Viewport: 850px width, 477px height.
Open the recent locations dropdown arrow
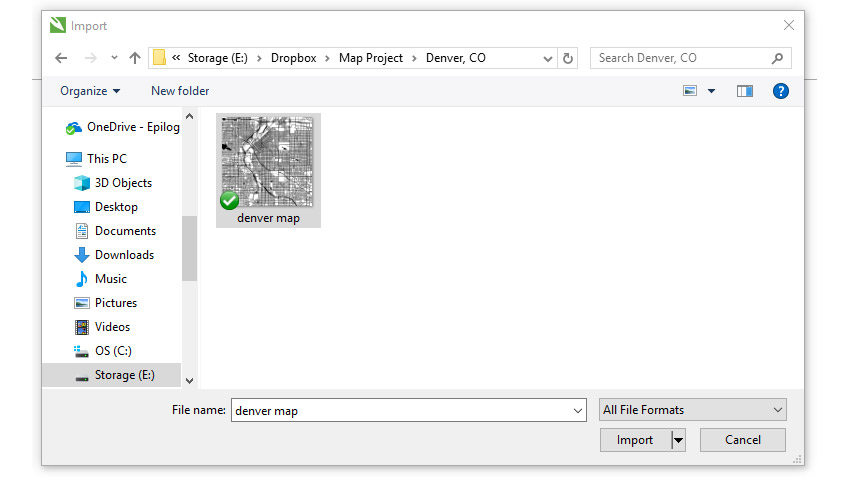[x=114, y=58]
